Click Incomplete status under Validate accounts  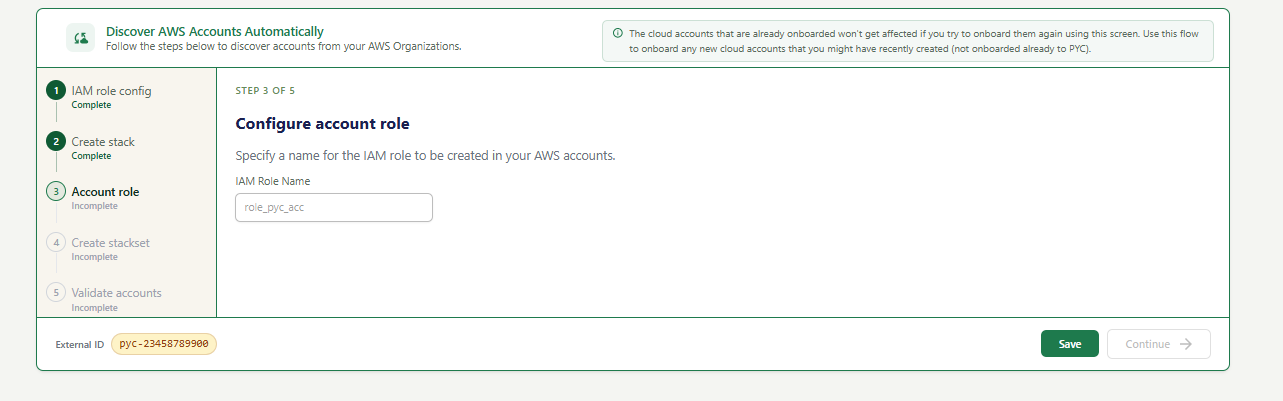[95, 308]
